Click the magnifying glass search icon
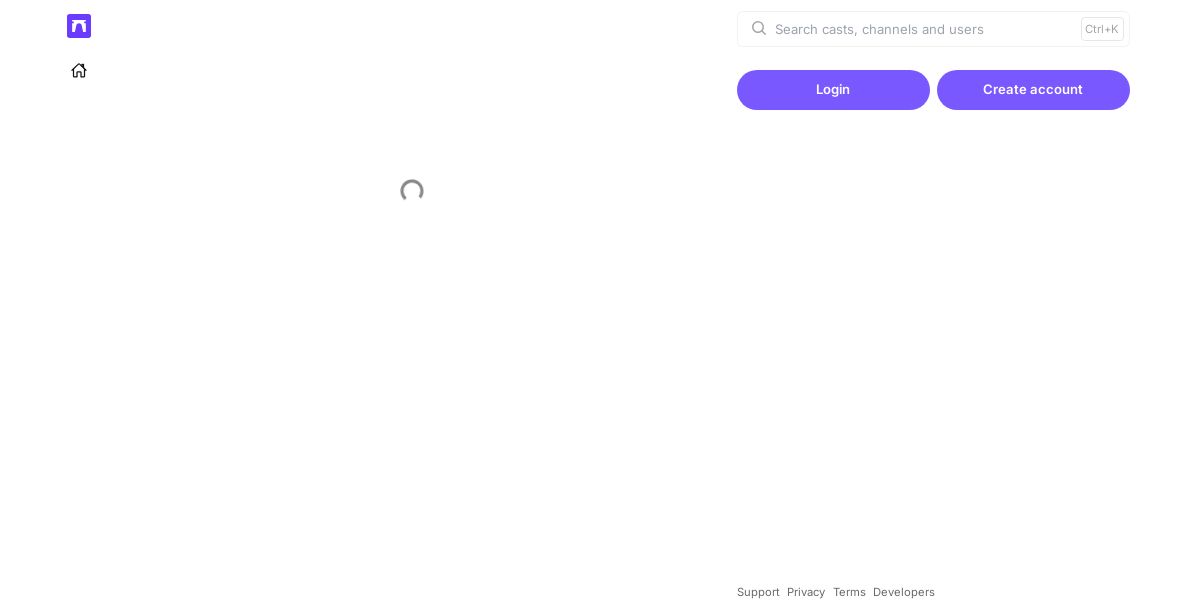 tap(759, 28)
